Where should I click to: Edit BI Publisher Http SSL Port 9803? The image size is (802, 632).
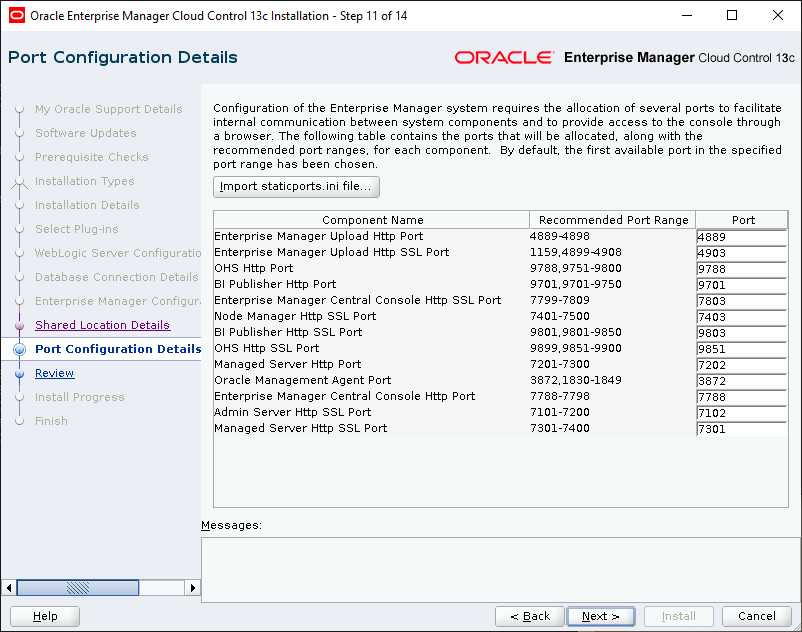click(741, 333)
